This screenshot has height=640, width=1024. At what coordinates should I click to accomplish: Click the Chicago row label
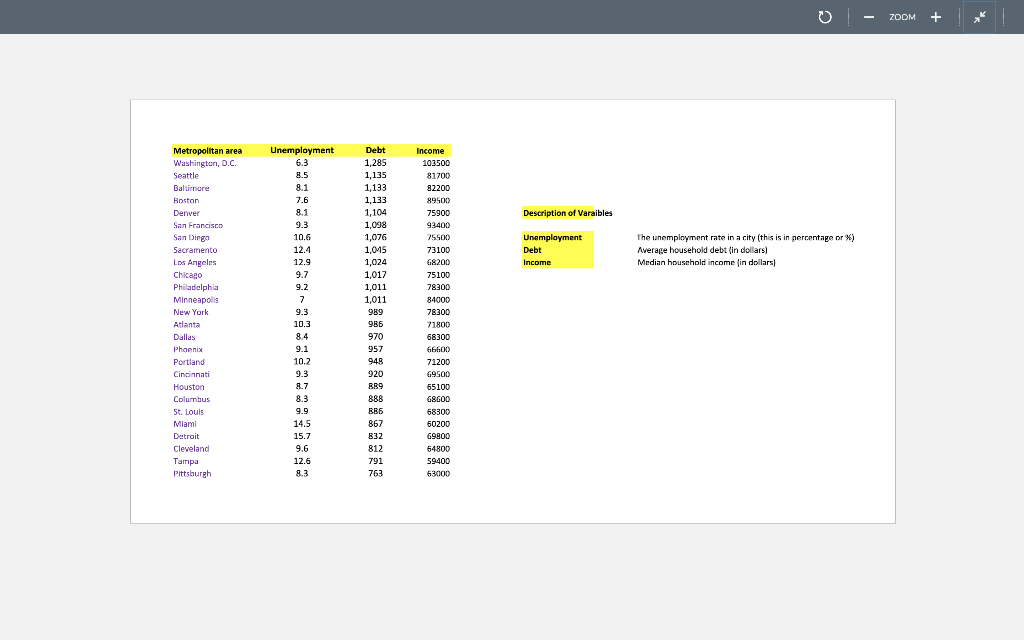pos(187,275)
